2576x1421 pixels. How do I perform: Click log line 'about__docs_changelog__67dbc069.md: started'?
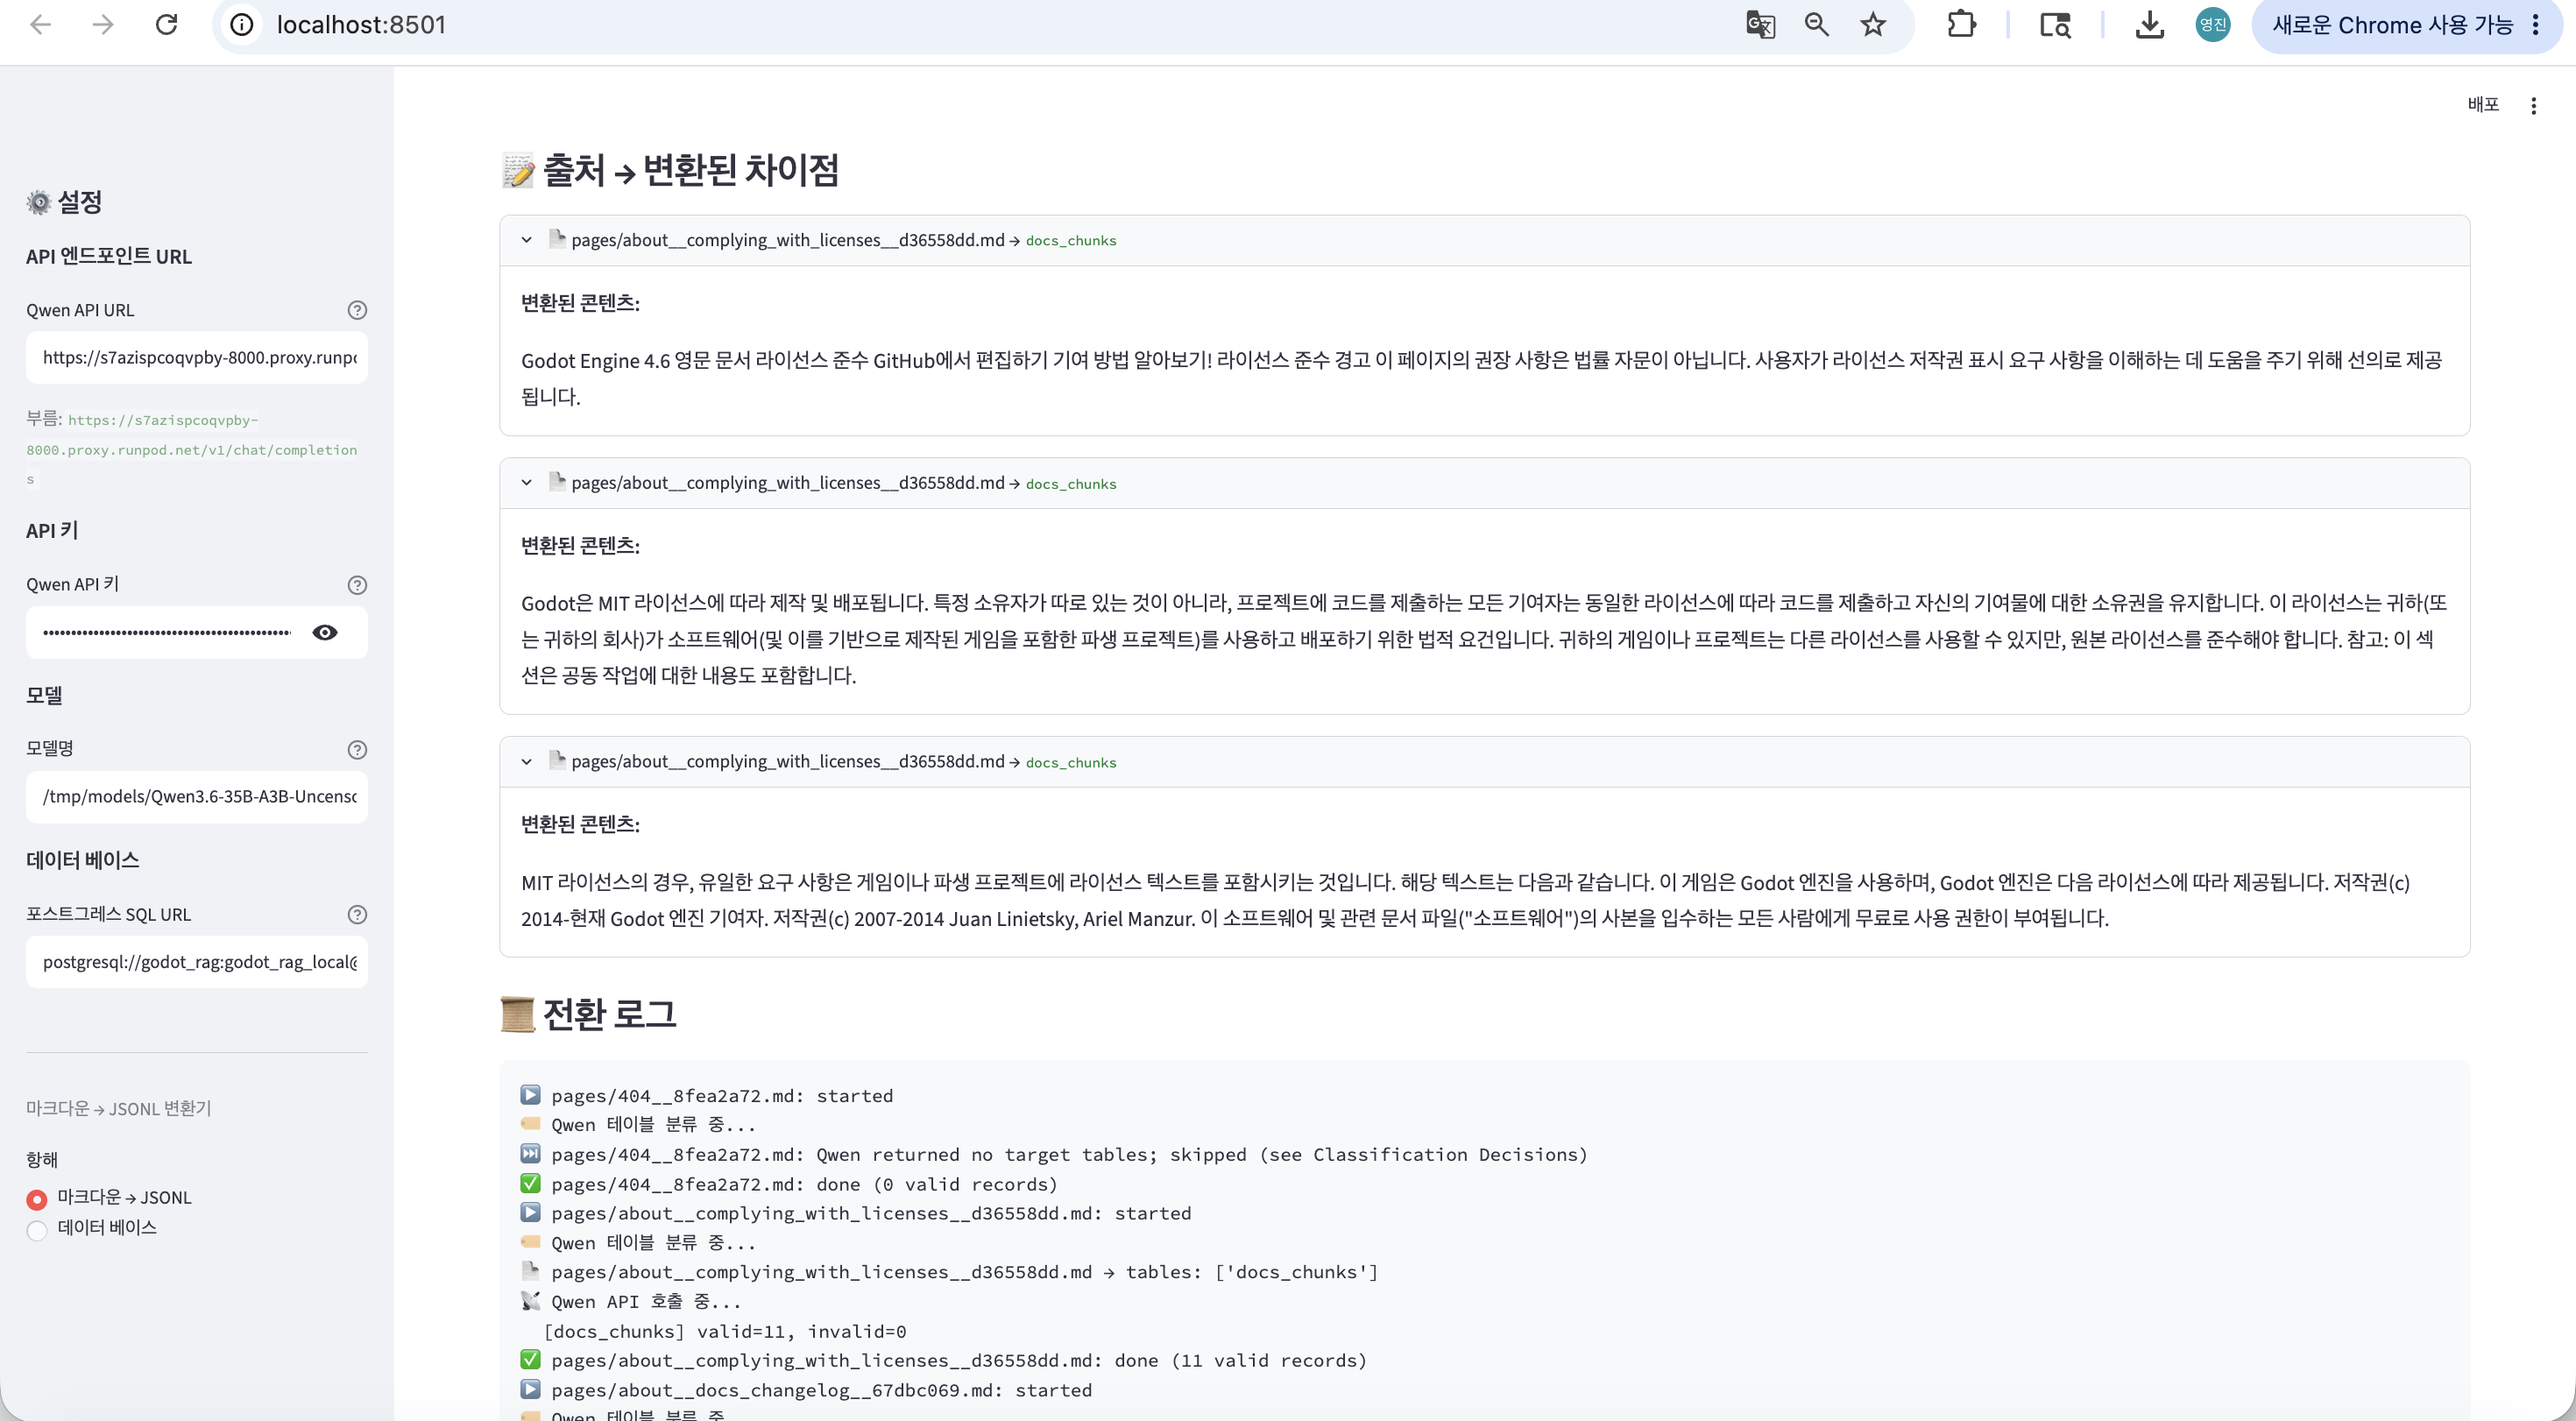click(821, 1391)
